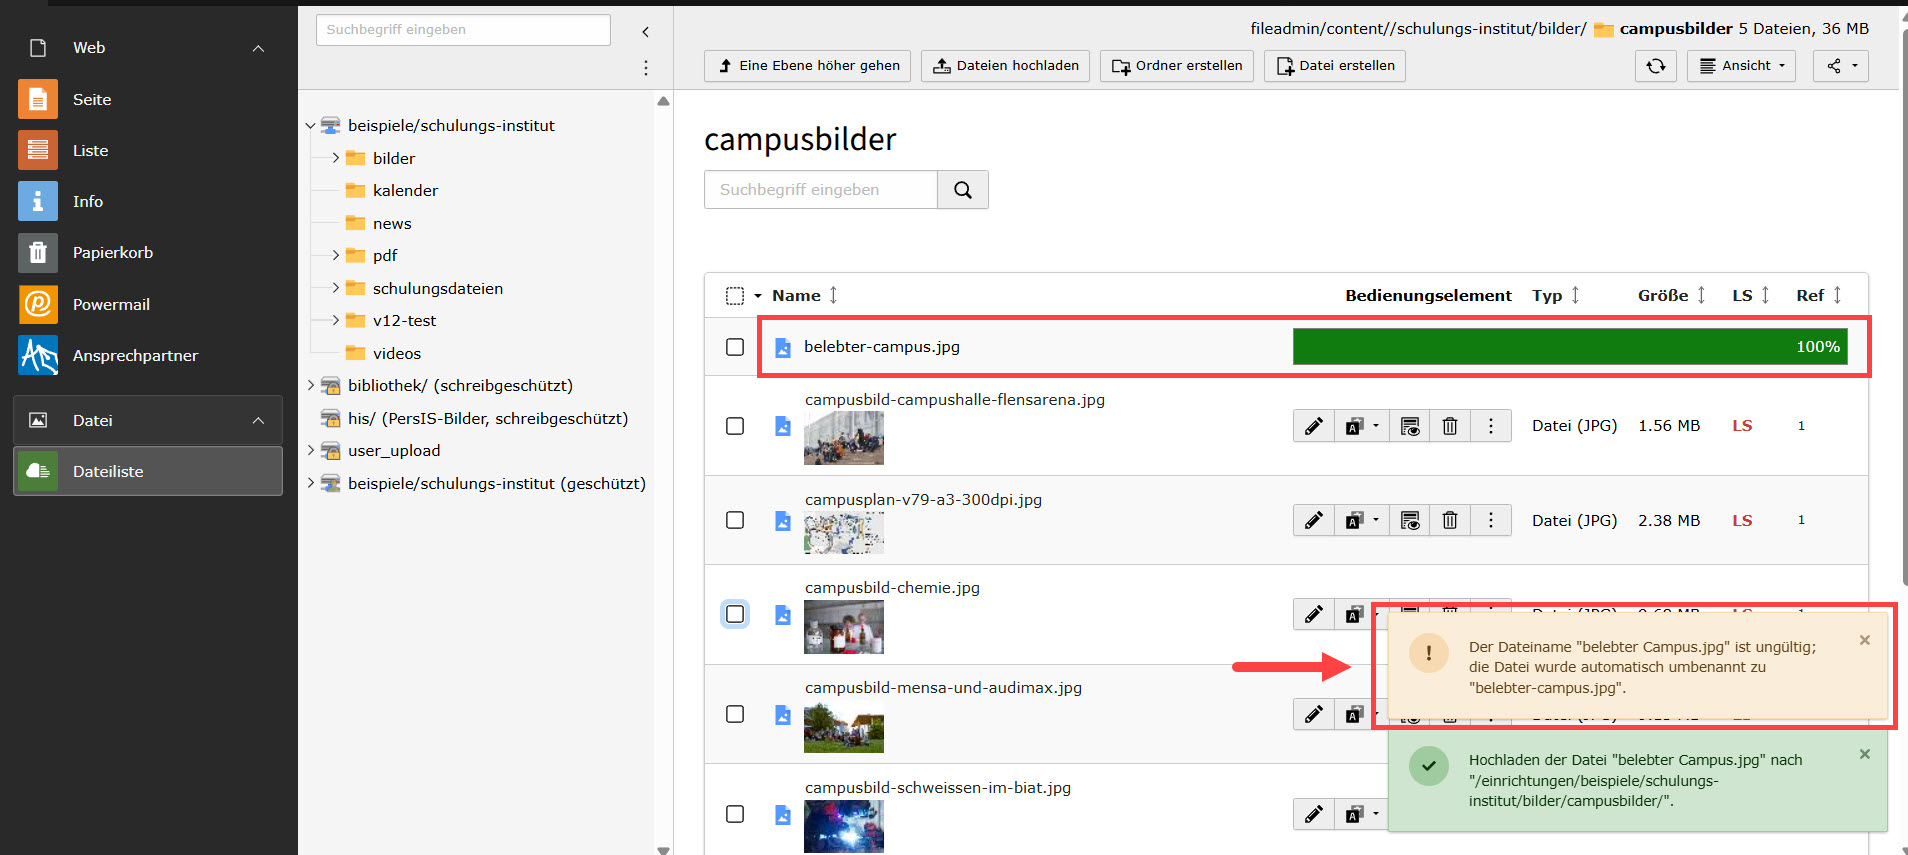The image size is (1908, 855).
Task: Open the Papierkorb module
Action: click(112, 253)
